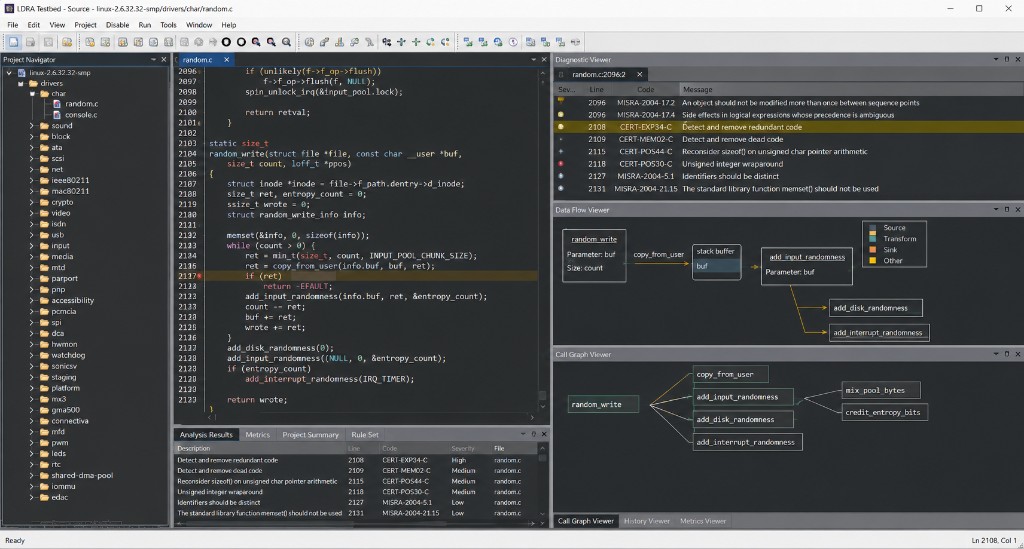This screenshot has width=1024, height=549.
Task: Click the random.c file icon in tree
Action: tap(57, 104)
